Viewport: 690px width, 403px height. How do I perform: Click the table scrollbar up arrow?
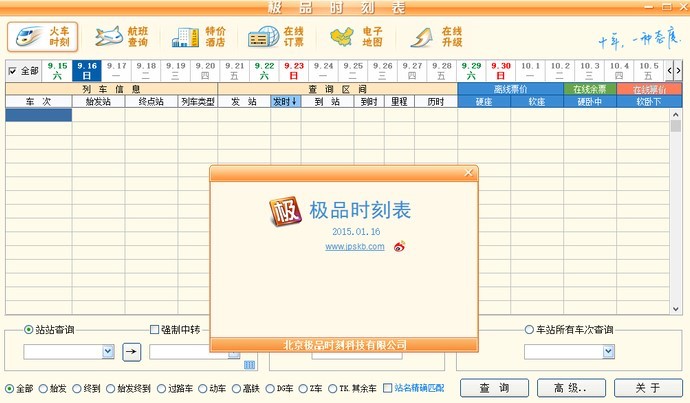675,114
